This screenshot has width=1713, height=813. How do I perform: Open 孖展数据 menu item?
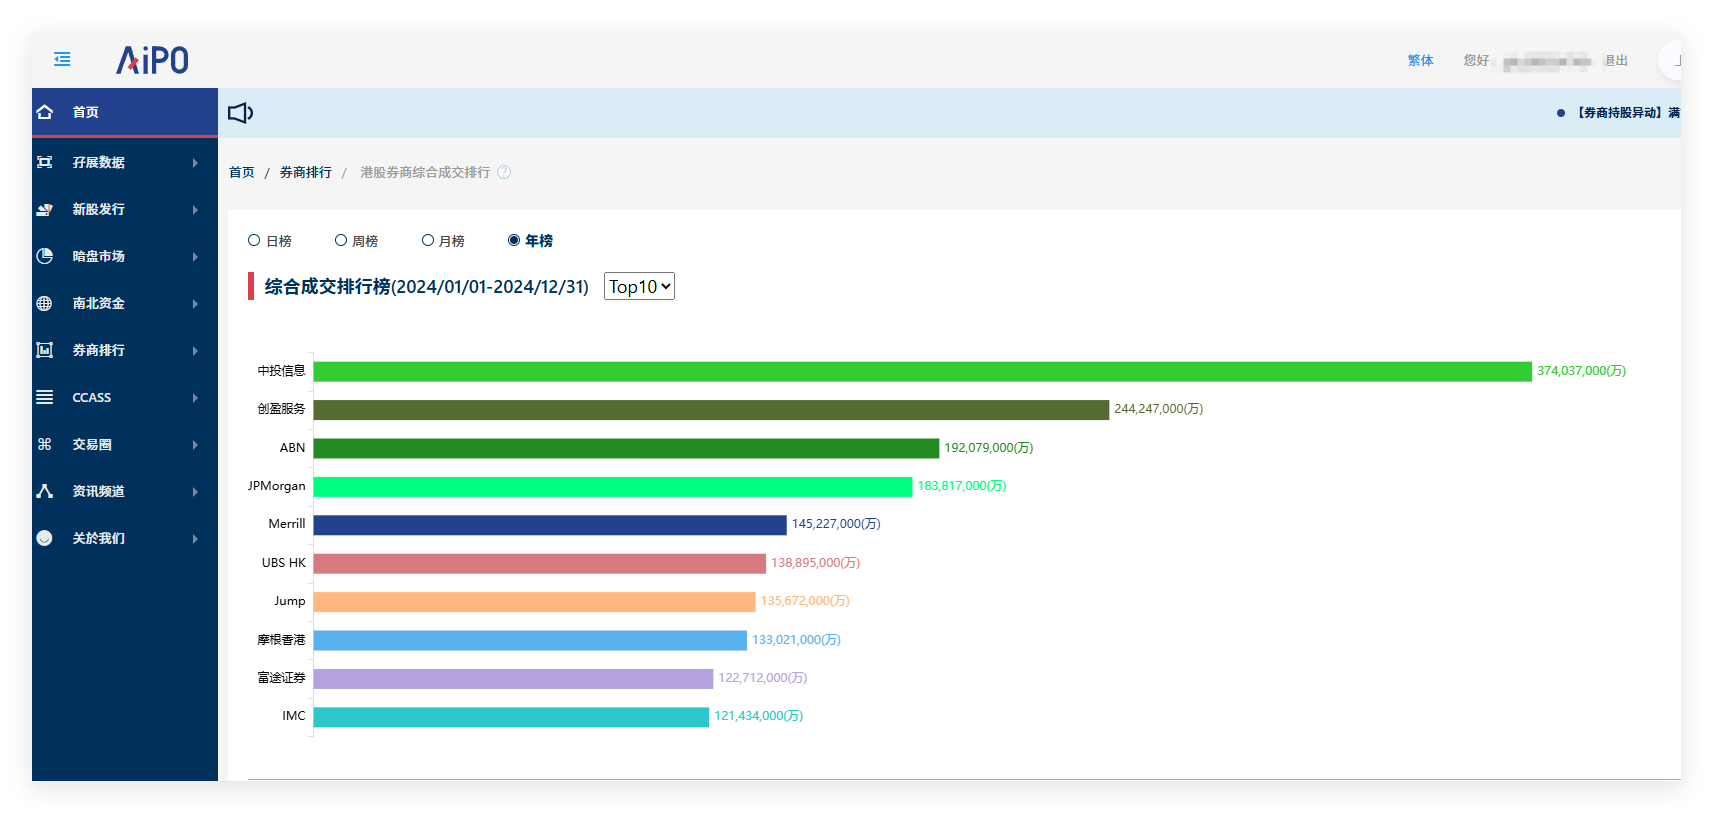[125, 162]
